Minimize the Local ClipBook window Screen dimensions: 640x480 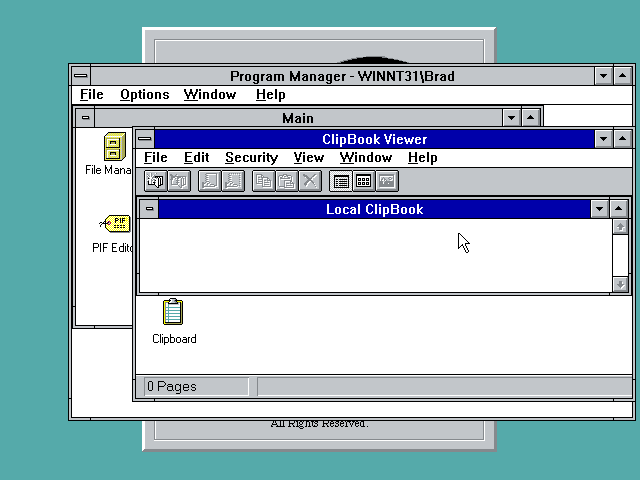[x=599, y=209]
